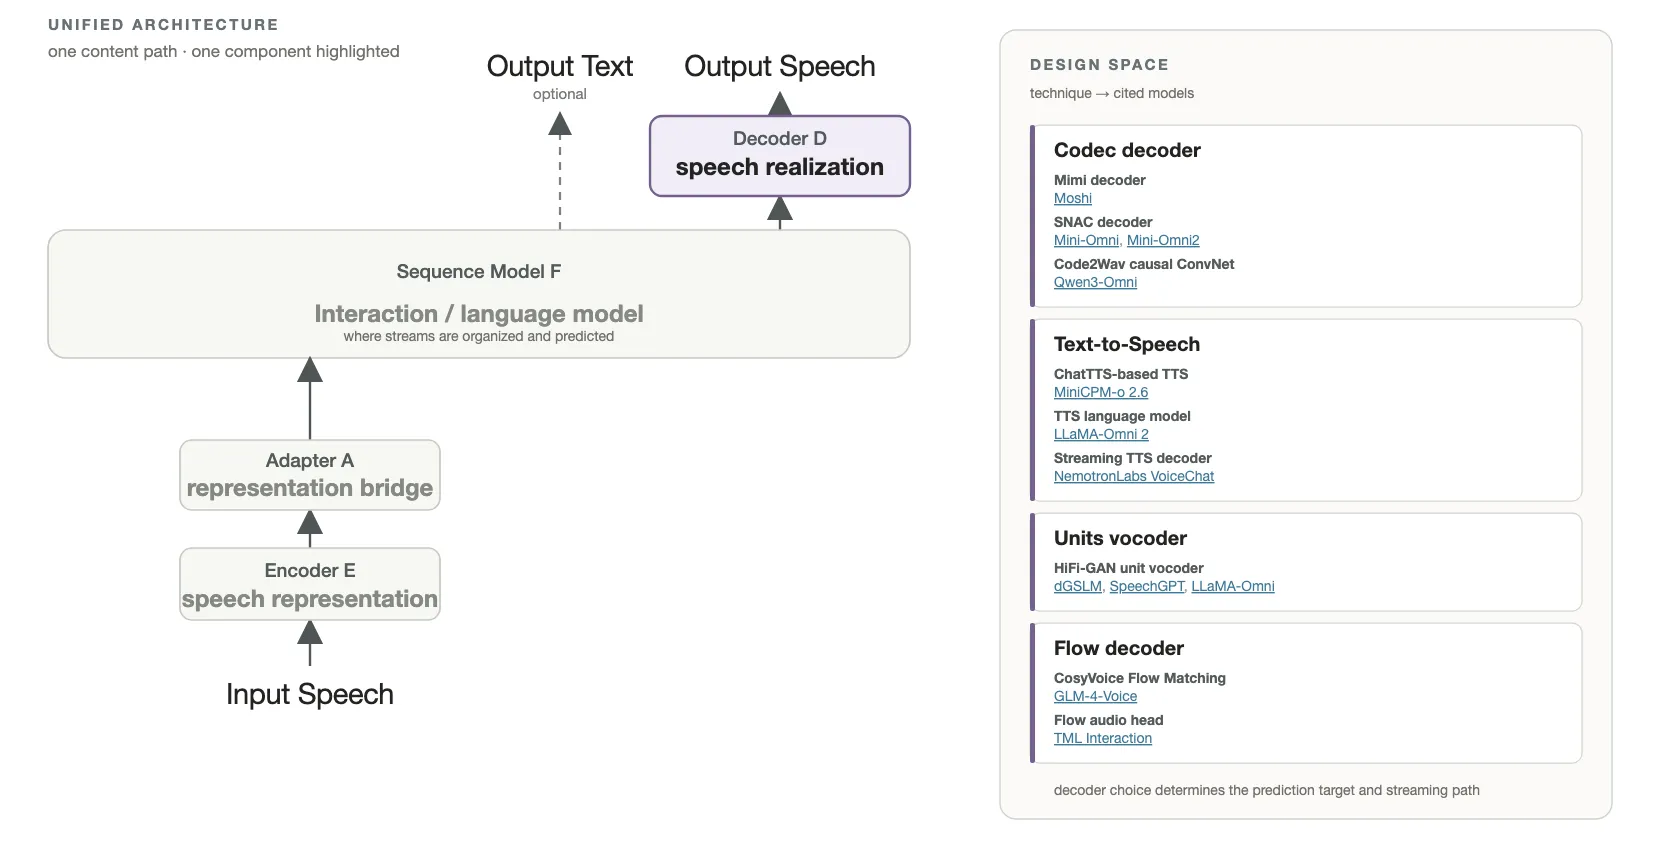Image resolution: width=1660 pixels, height=849 pixels.
Task: Click the TML Interaction link
Action: 1103,738
